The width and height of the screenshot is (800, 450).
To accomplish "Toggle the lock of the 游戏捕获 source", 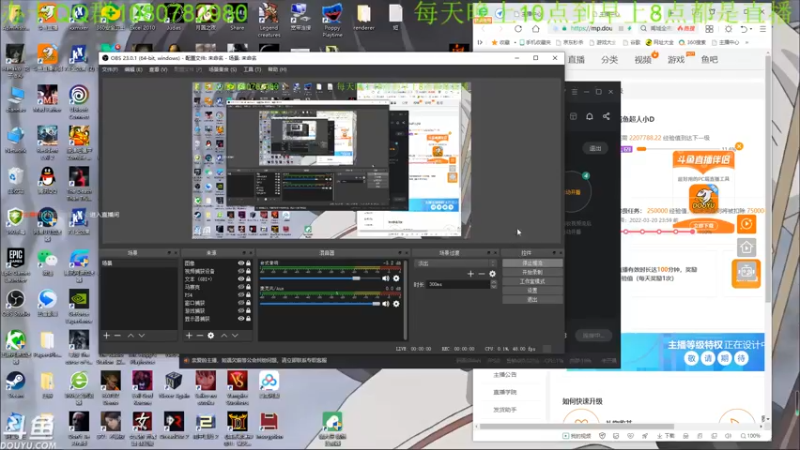I will 248,311.
